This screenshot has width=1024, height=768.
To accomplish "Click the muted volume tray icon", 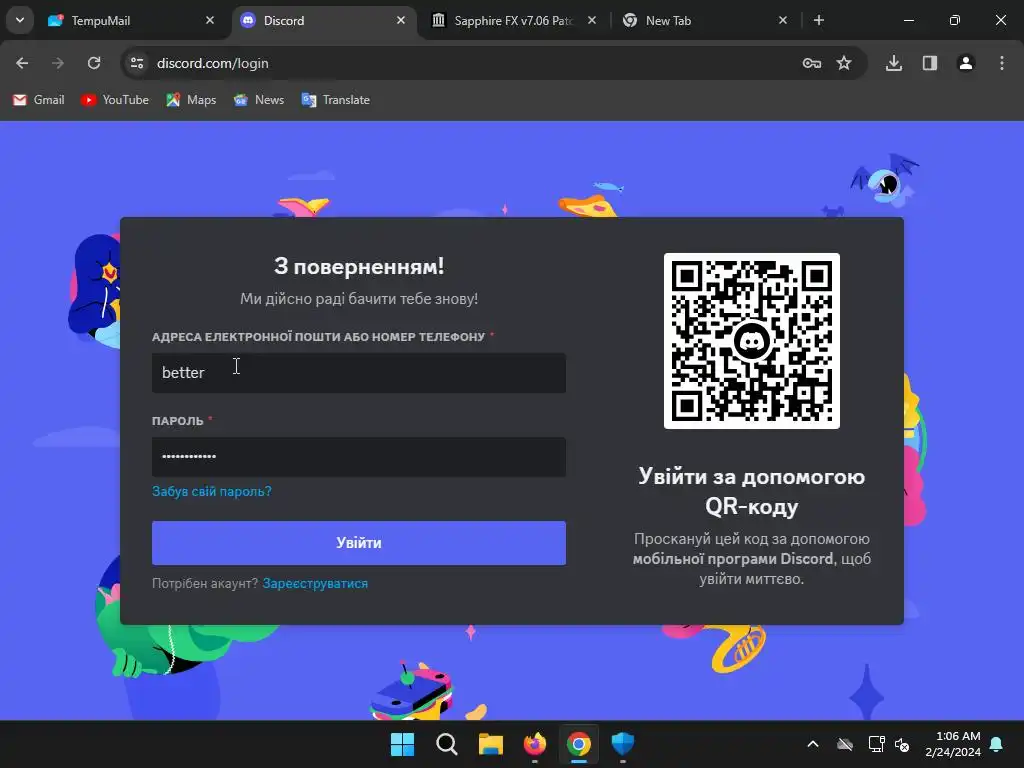I will (x=903, y=744).
